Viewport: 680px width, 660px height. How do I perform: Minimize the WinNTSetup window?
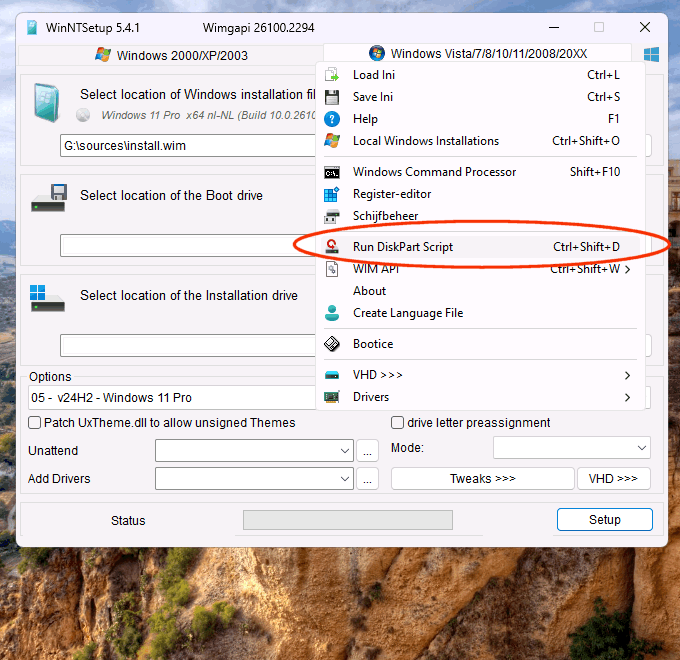[554, 27]
